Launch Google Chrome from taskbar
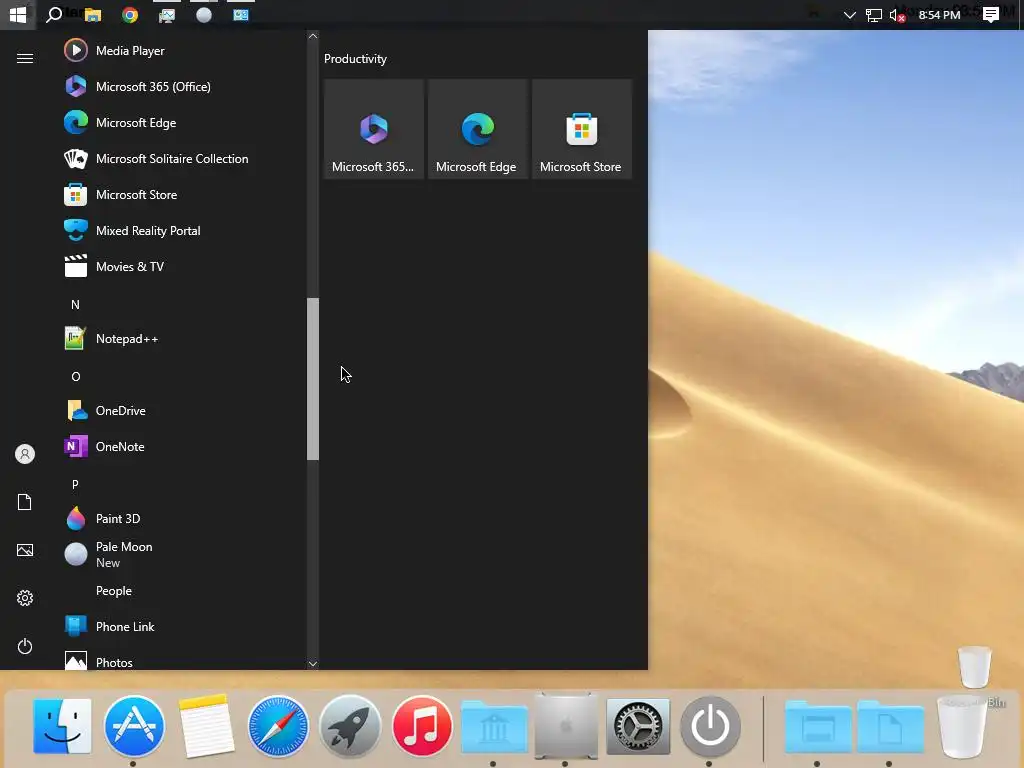The height and width of the screenshot is (768, 1024). [130, 14]
